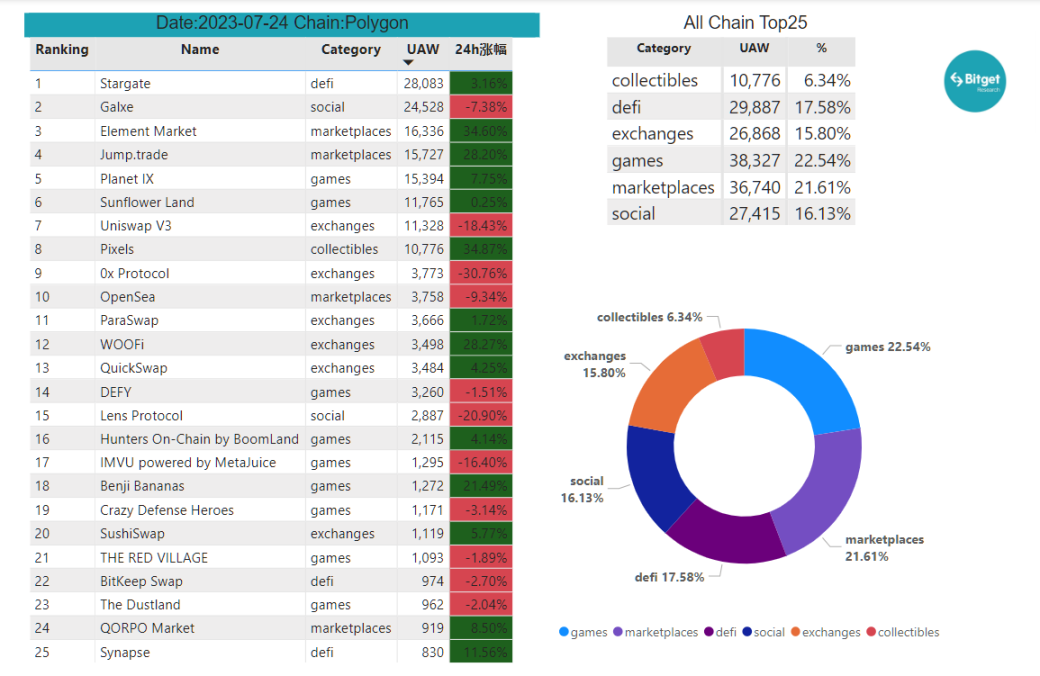Click Pixels name cell

117,249
